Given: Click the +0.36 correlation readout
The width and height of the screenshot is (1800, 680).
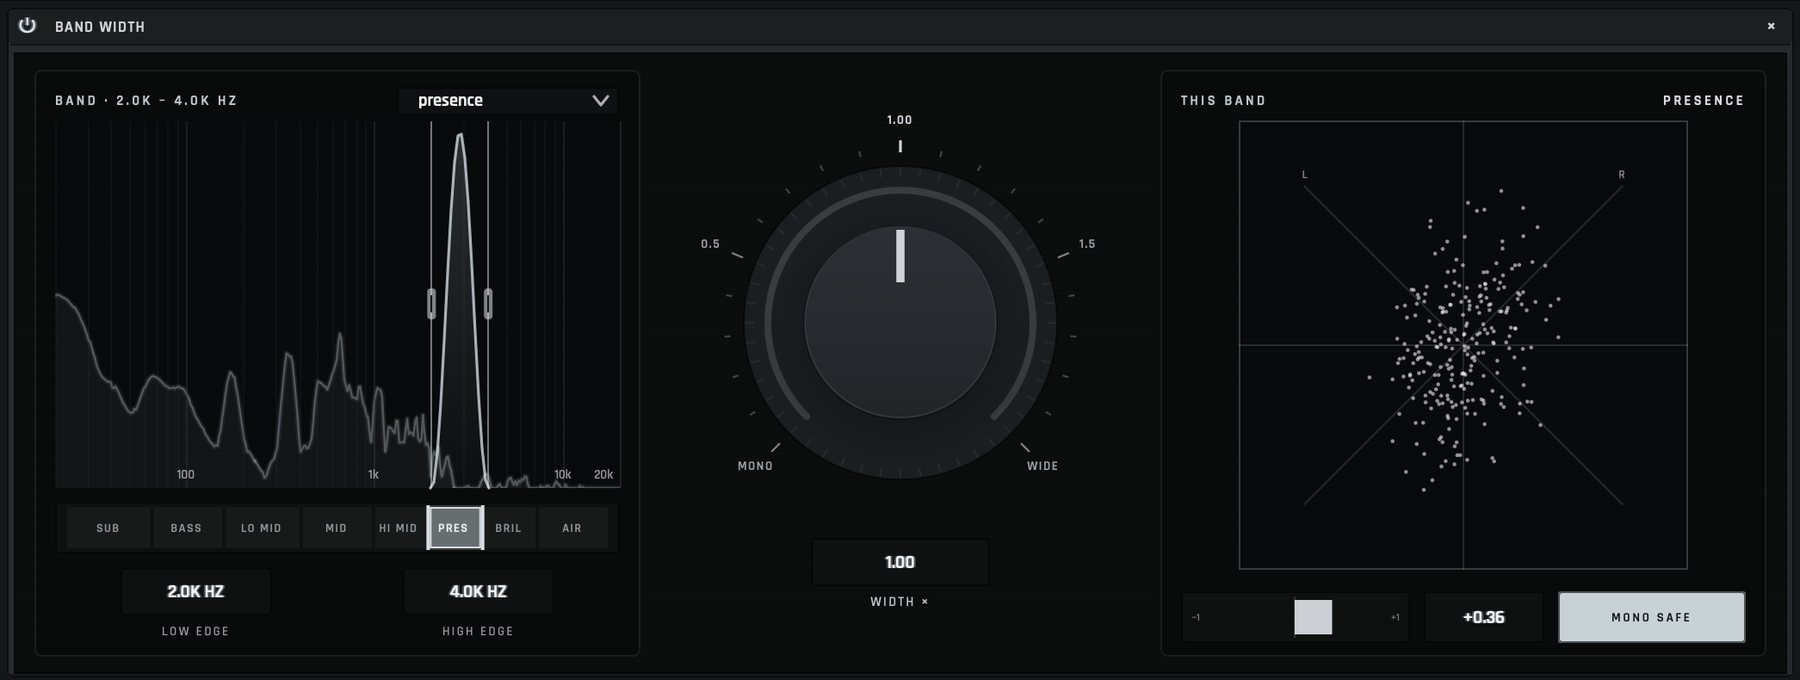Looking at the screenshot, I should (1483, 617).
